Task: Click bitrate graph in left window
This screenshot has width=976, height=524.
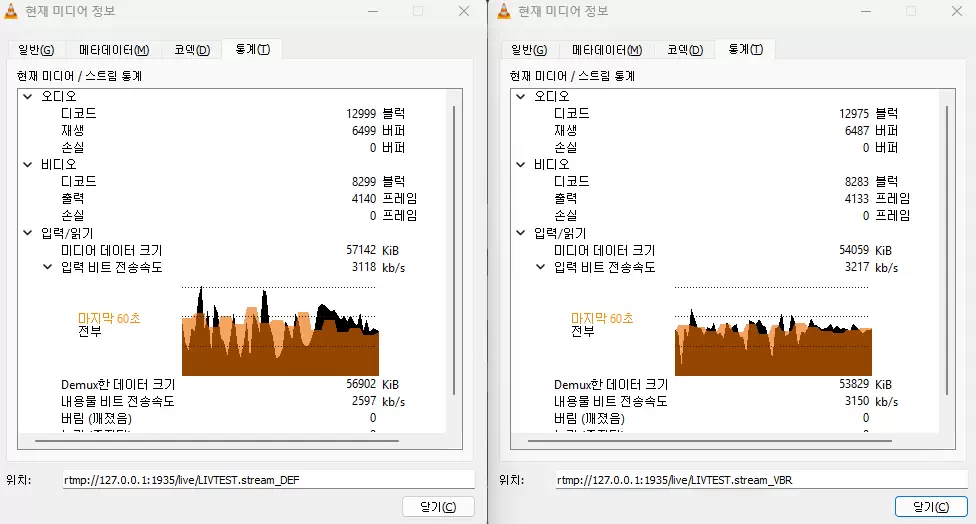Action: click(x=280, y=330)
